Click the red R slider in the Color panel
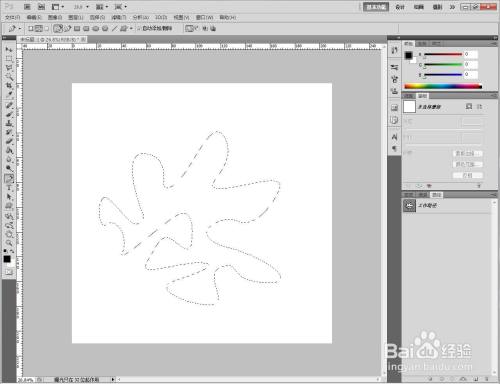 click(x=442, y=54)
